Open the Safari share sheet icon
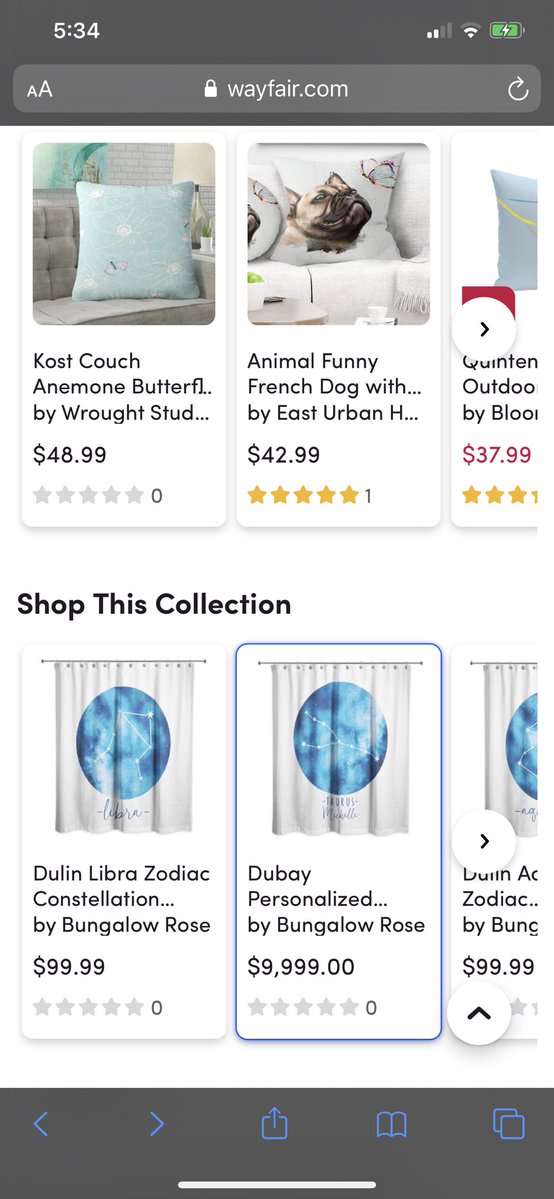 click(x=275, y=1123)
